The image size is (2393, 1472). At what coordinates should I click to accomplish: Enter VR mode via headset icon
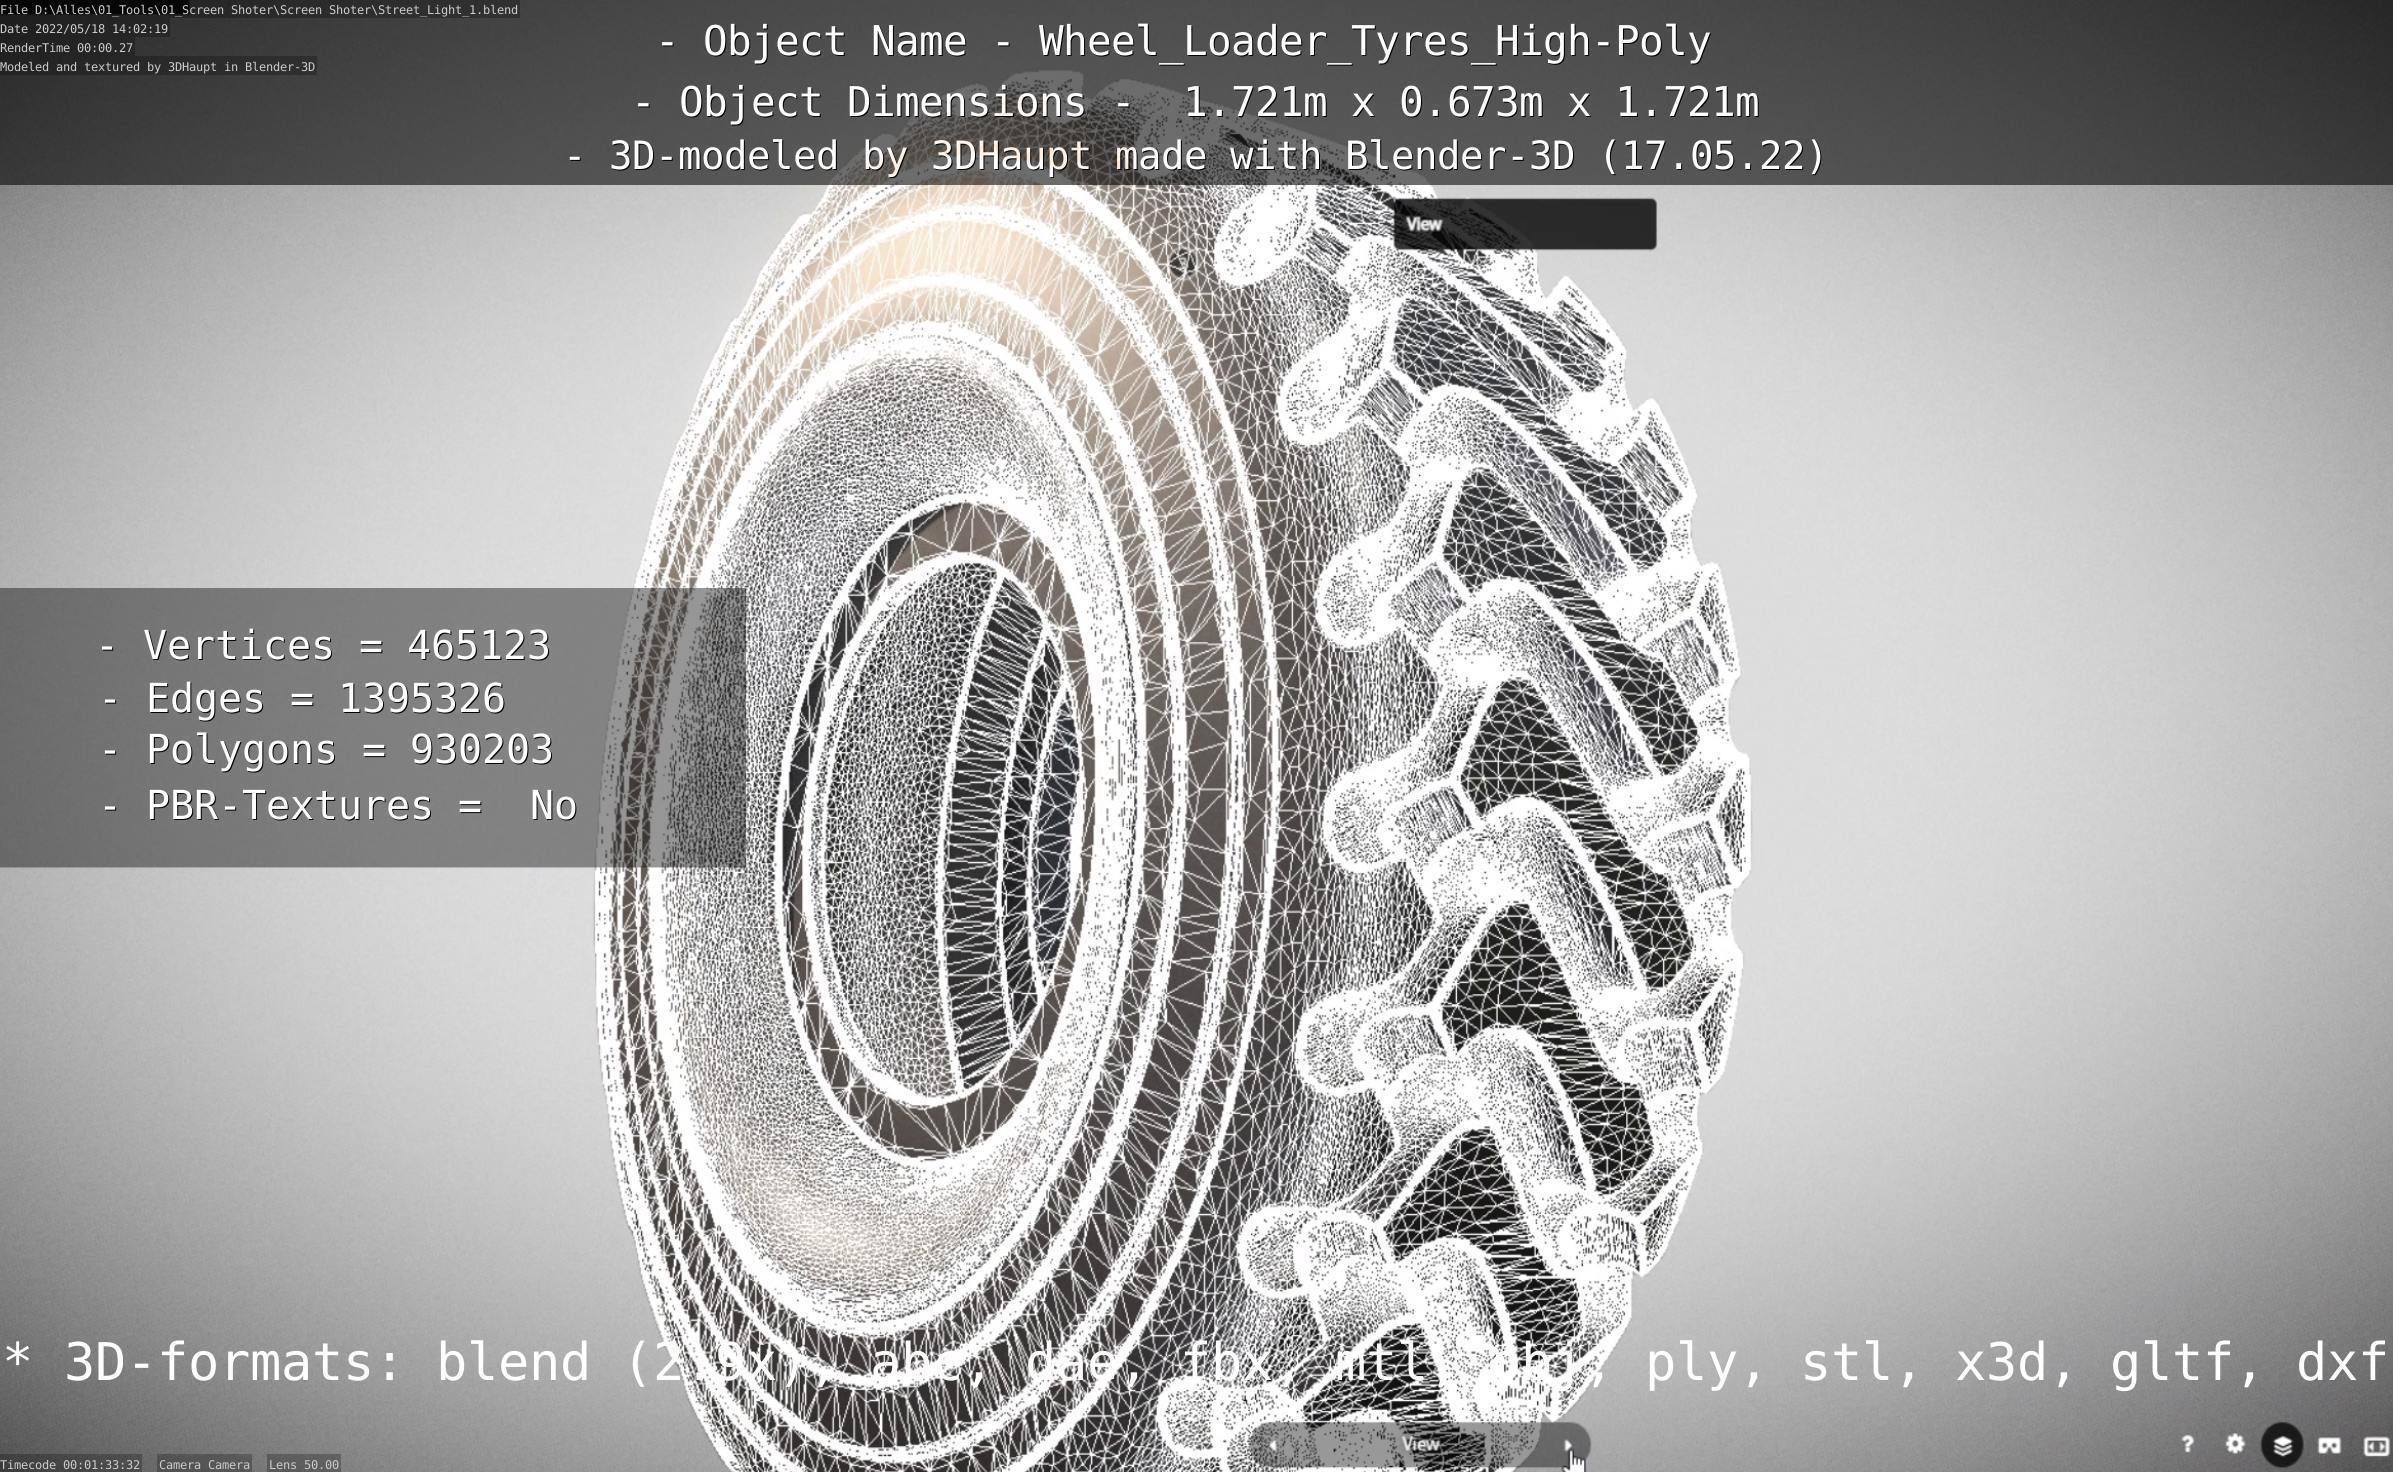tap(2329, 1445)
